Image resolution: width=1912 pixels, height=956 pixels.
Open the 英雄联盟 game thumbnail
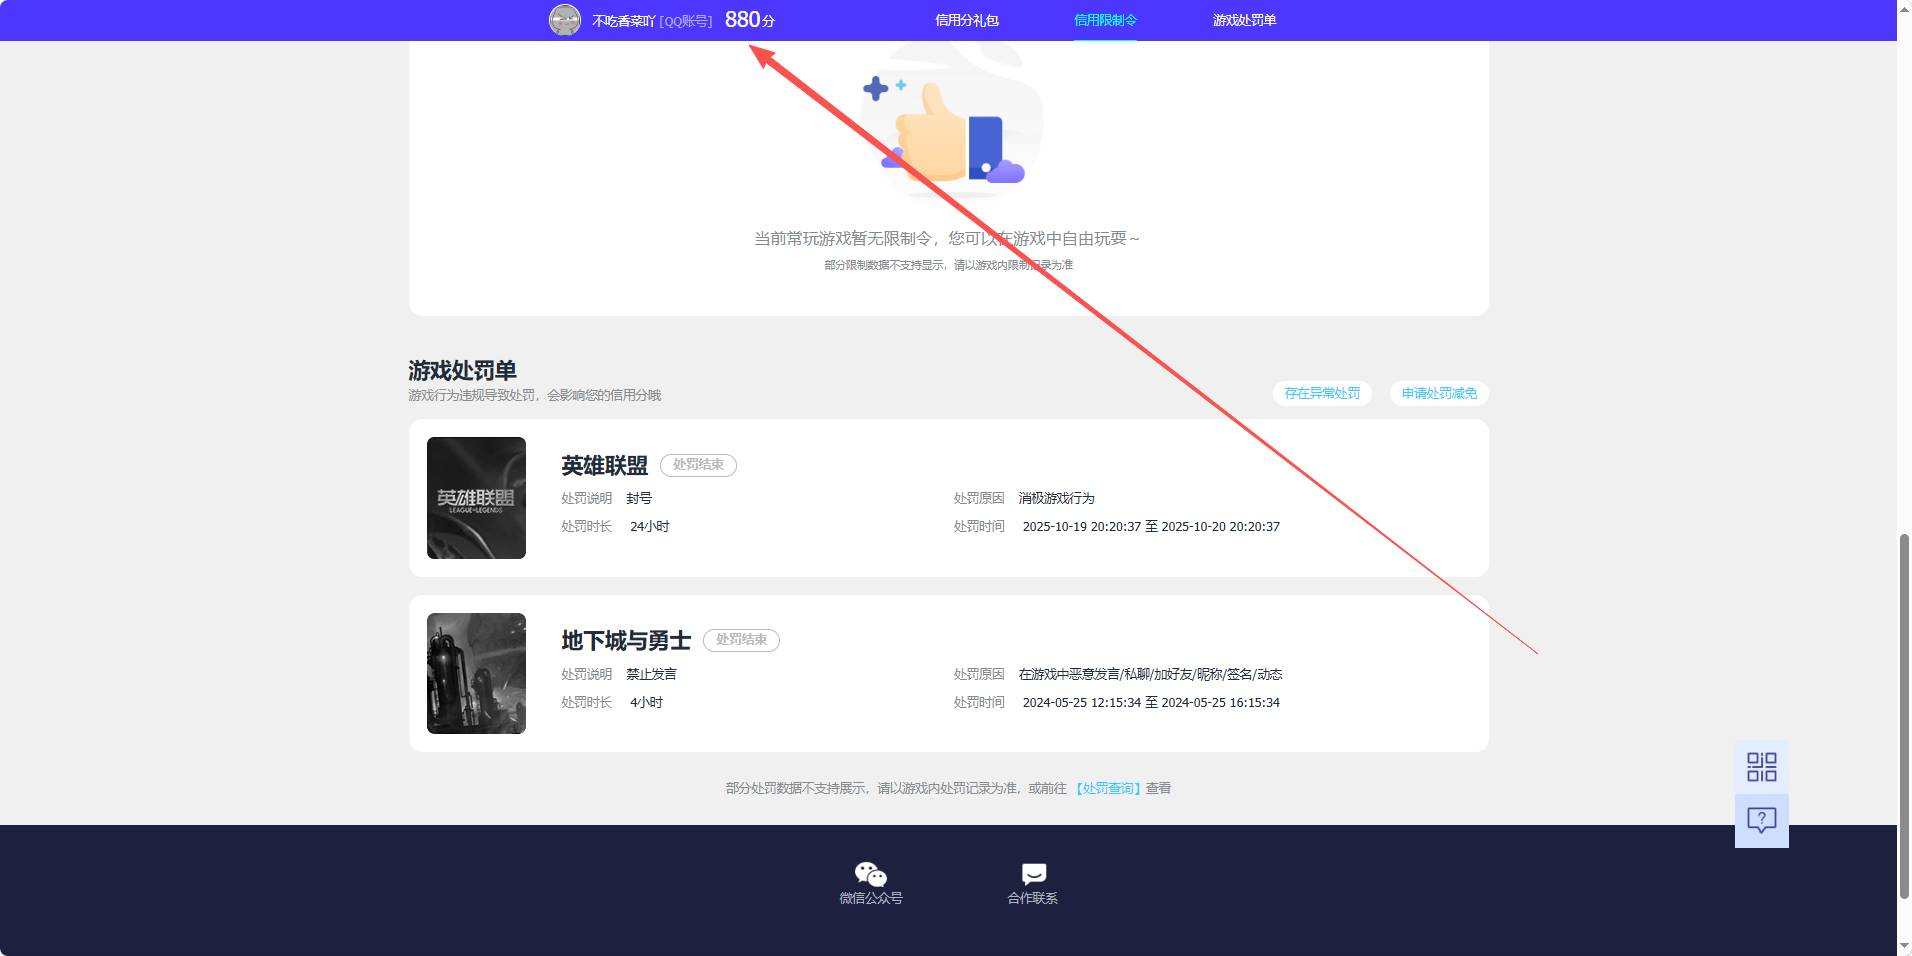click(x=476, y=498)
